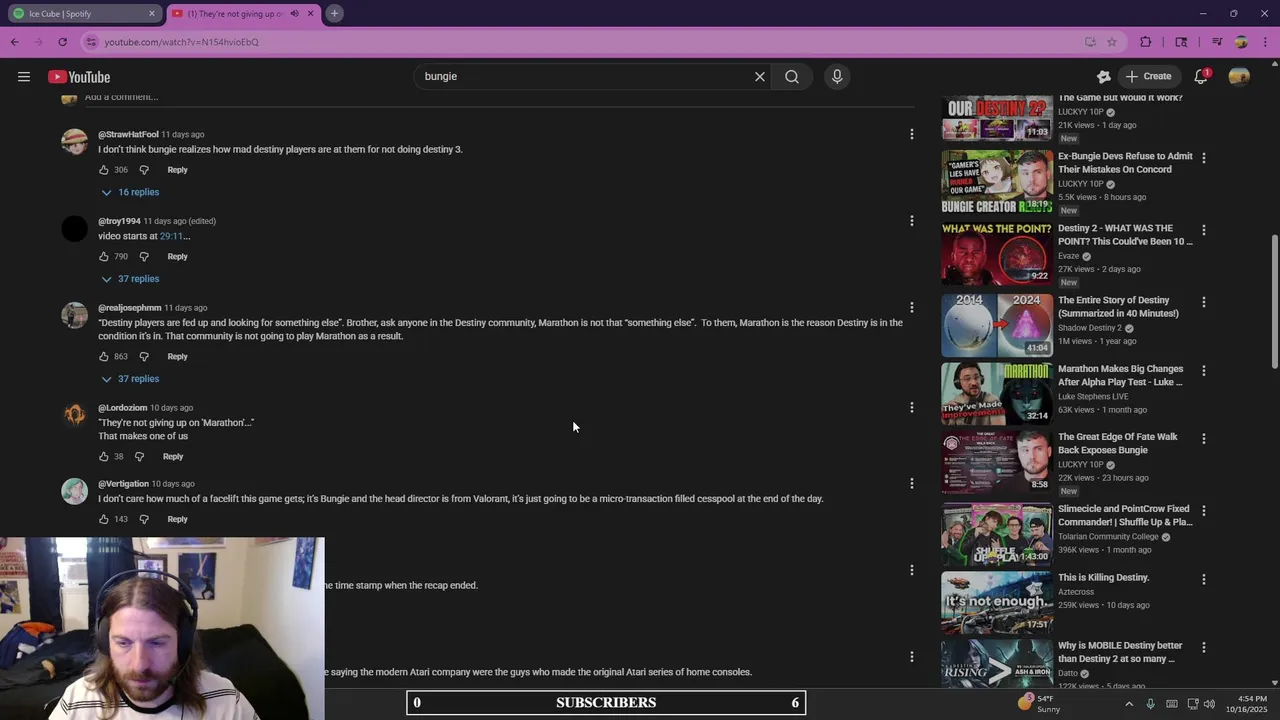This screenshot has height=720, width=1280.
Task: Open the notifications bell
Action: coord(1201,76)
